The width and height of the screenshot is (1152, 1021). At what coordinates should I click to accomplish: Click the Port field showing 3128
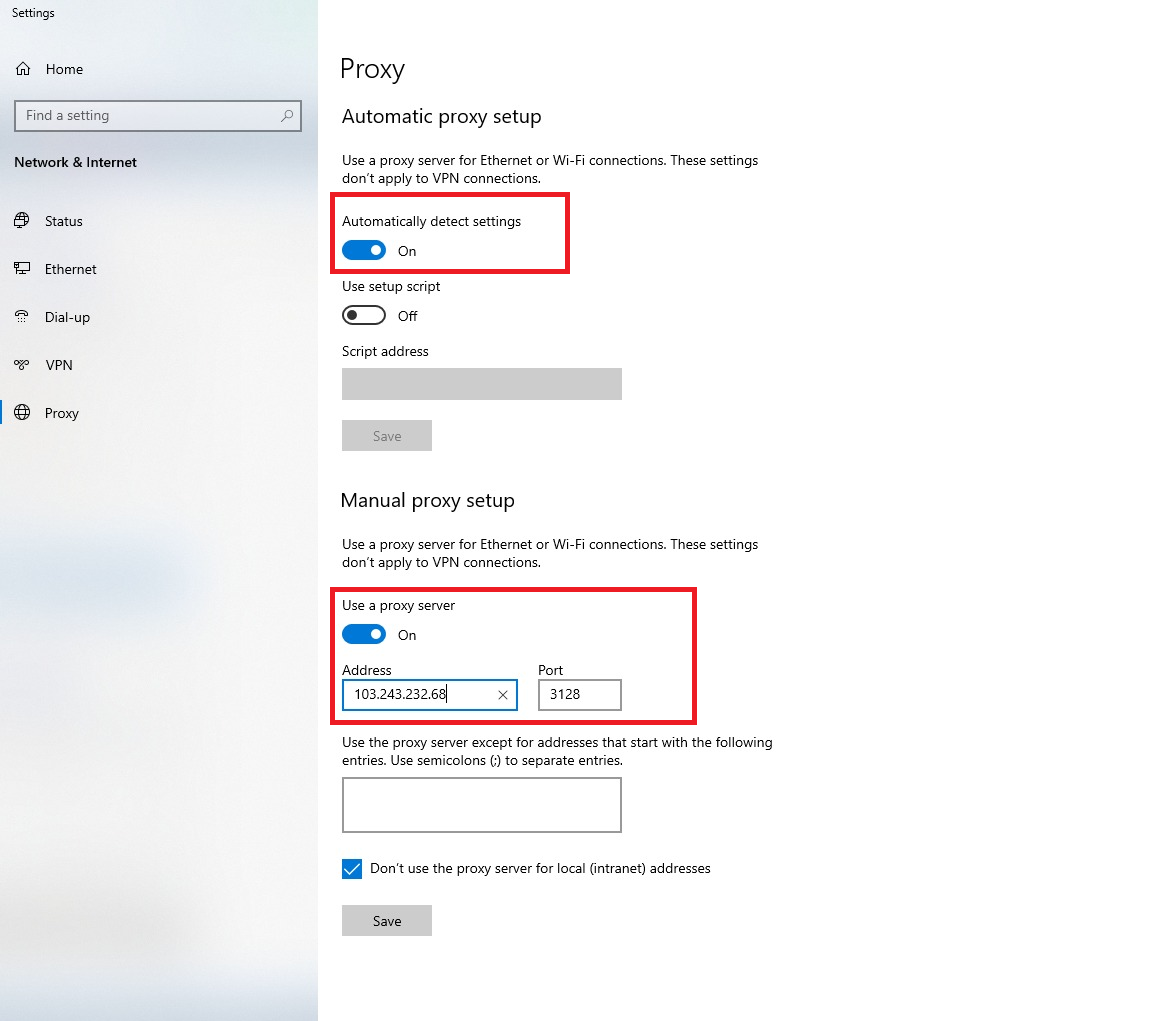tap(580, 695)
